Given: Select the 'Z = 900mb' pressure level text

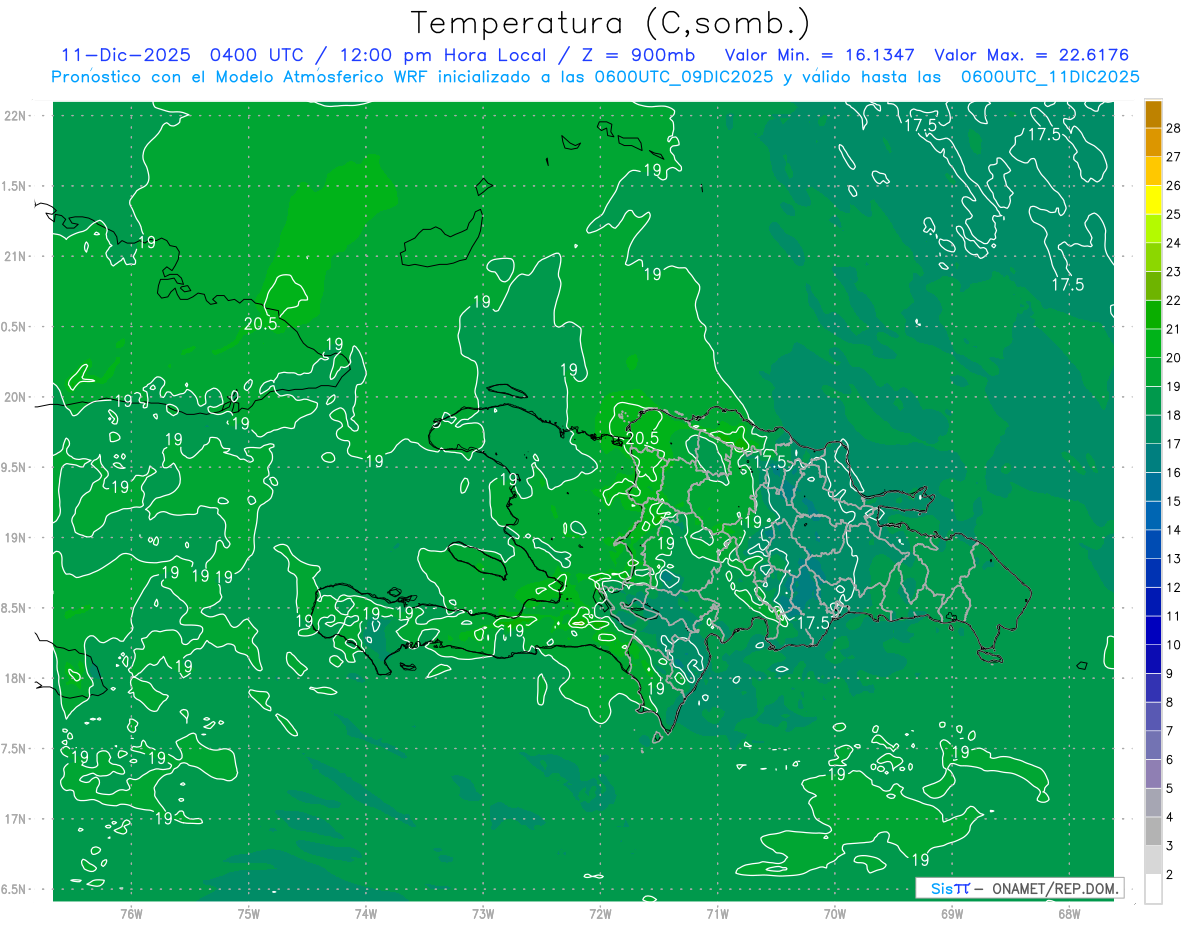Looking at the screenshot, I should click(636, 55).
